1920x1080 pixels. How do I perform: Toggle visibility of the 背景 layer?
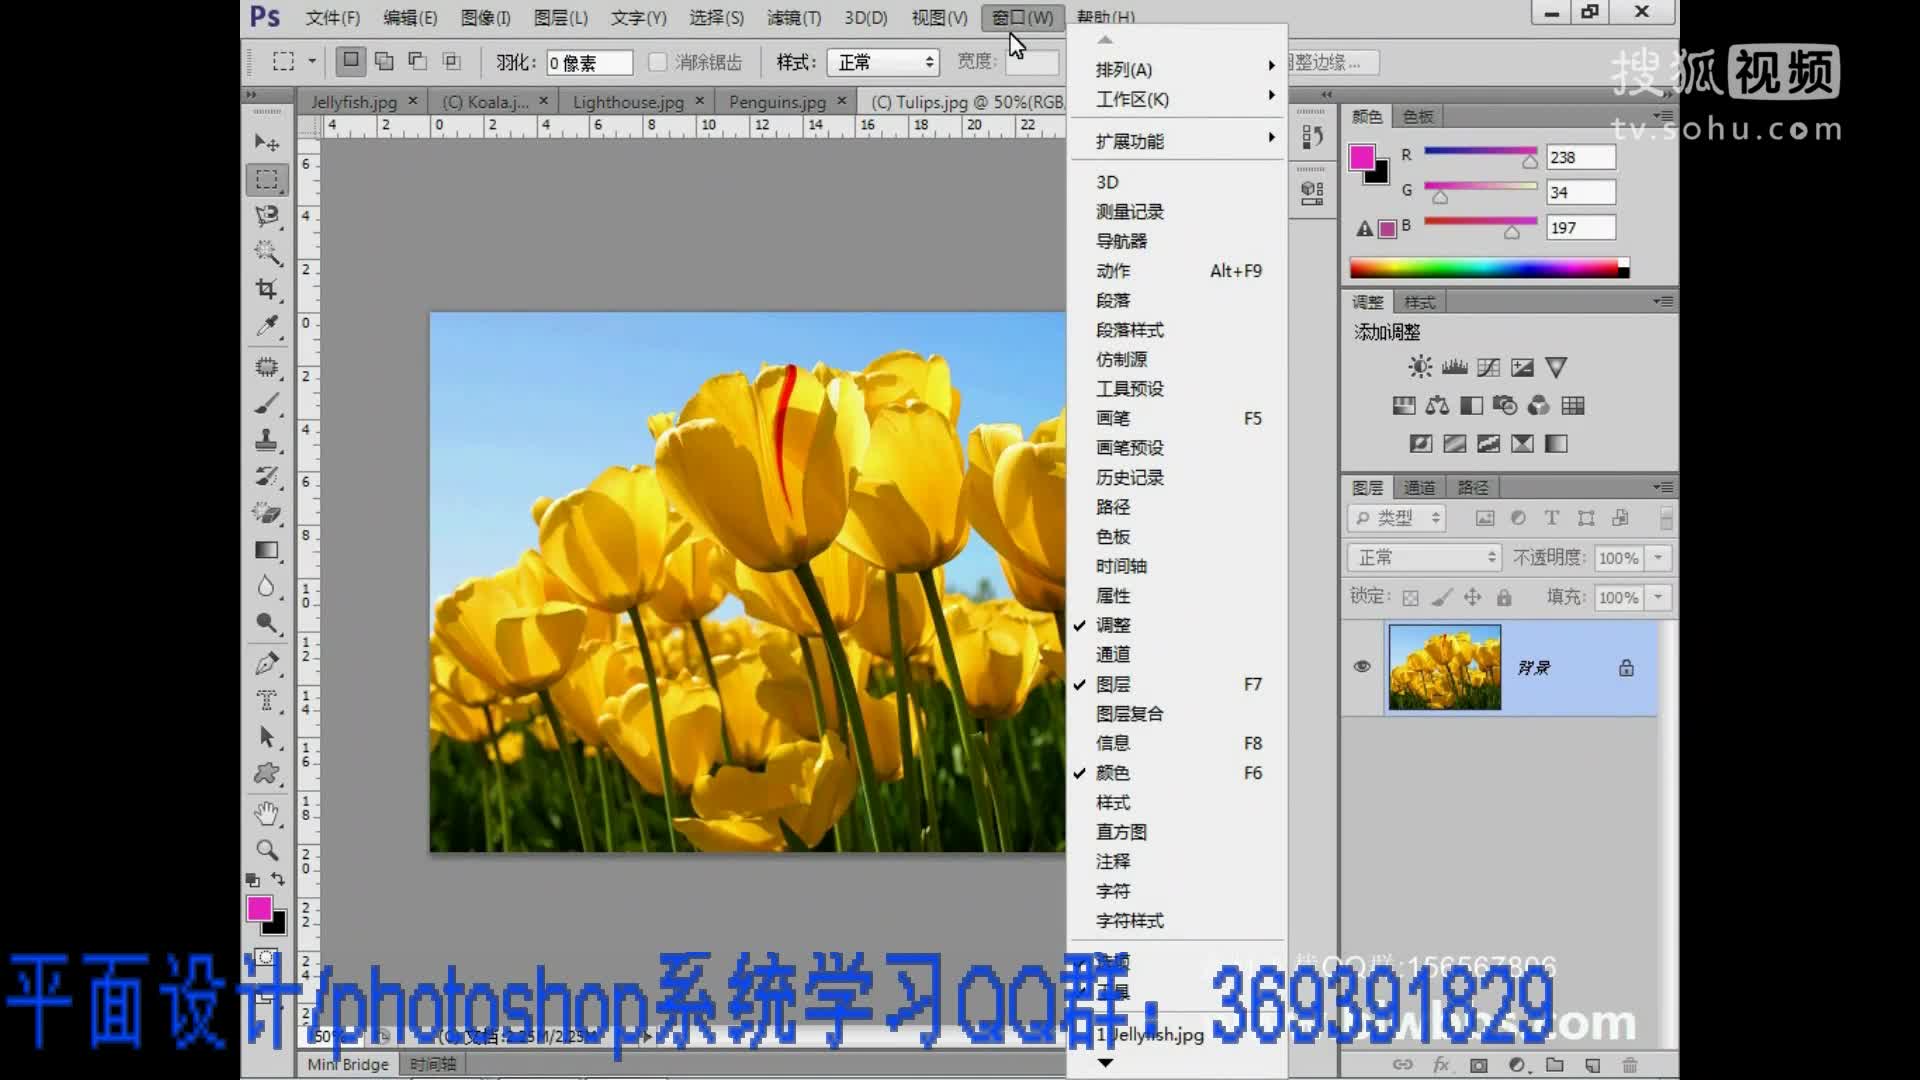(1362, 666)
